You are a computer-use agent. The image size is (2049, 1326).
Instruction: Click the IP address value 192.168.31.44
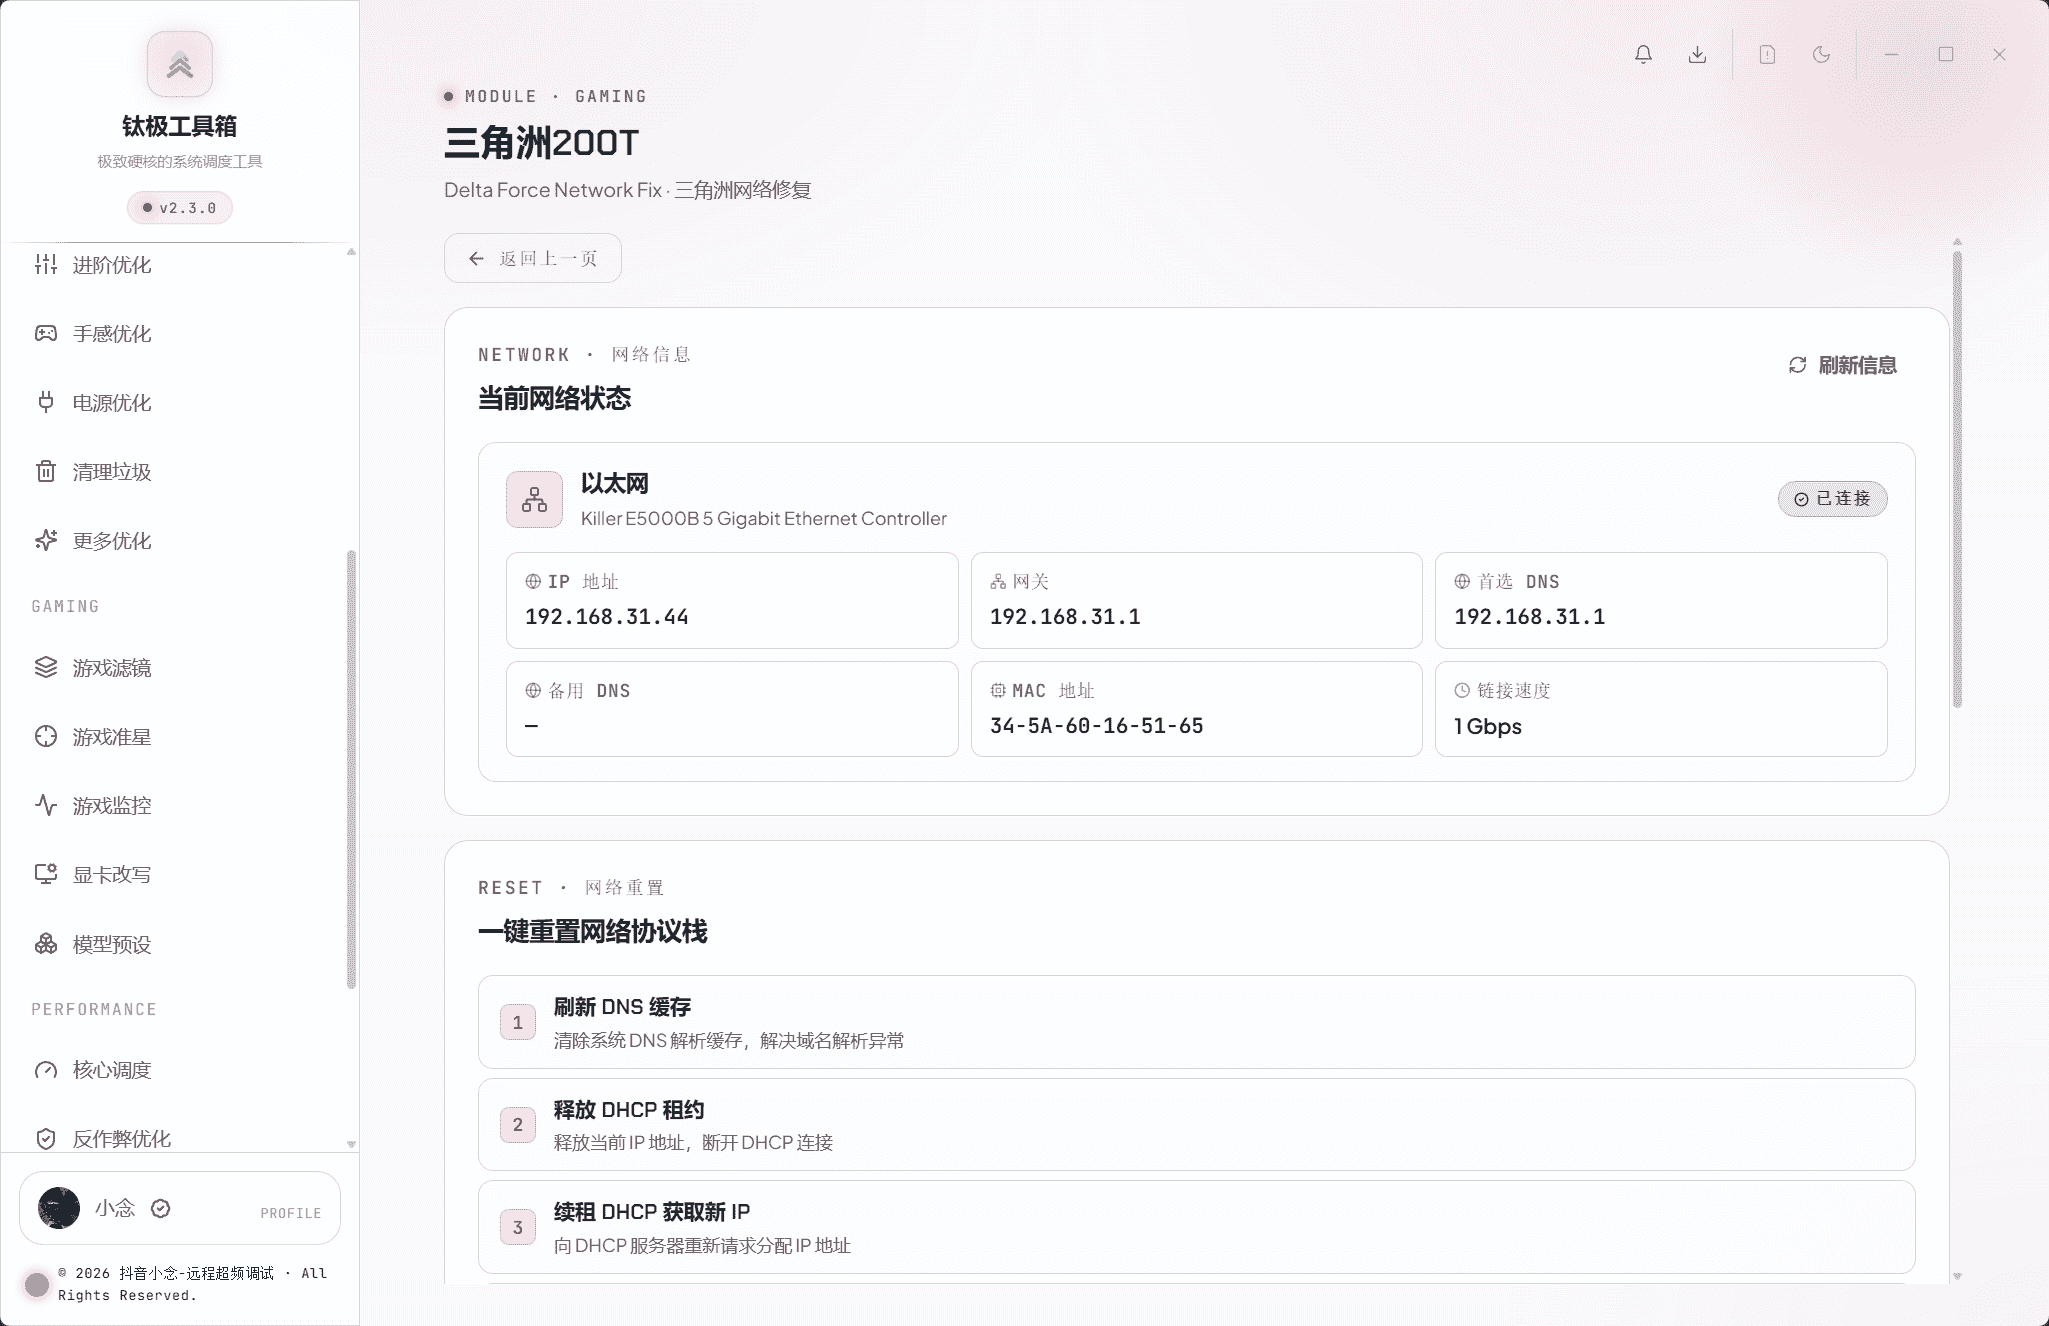point(607,618)
